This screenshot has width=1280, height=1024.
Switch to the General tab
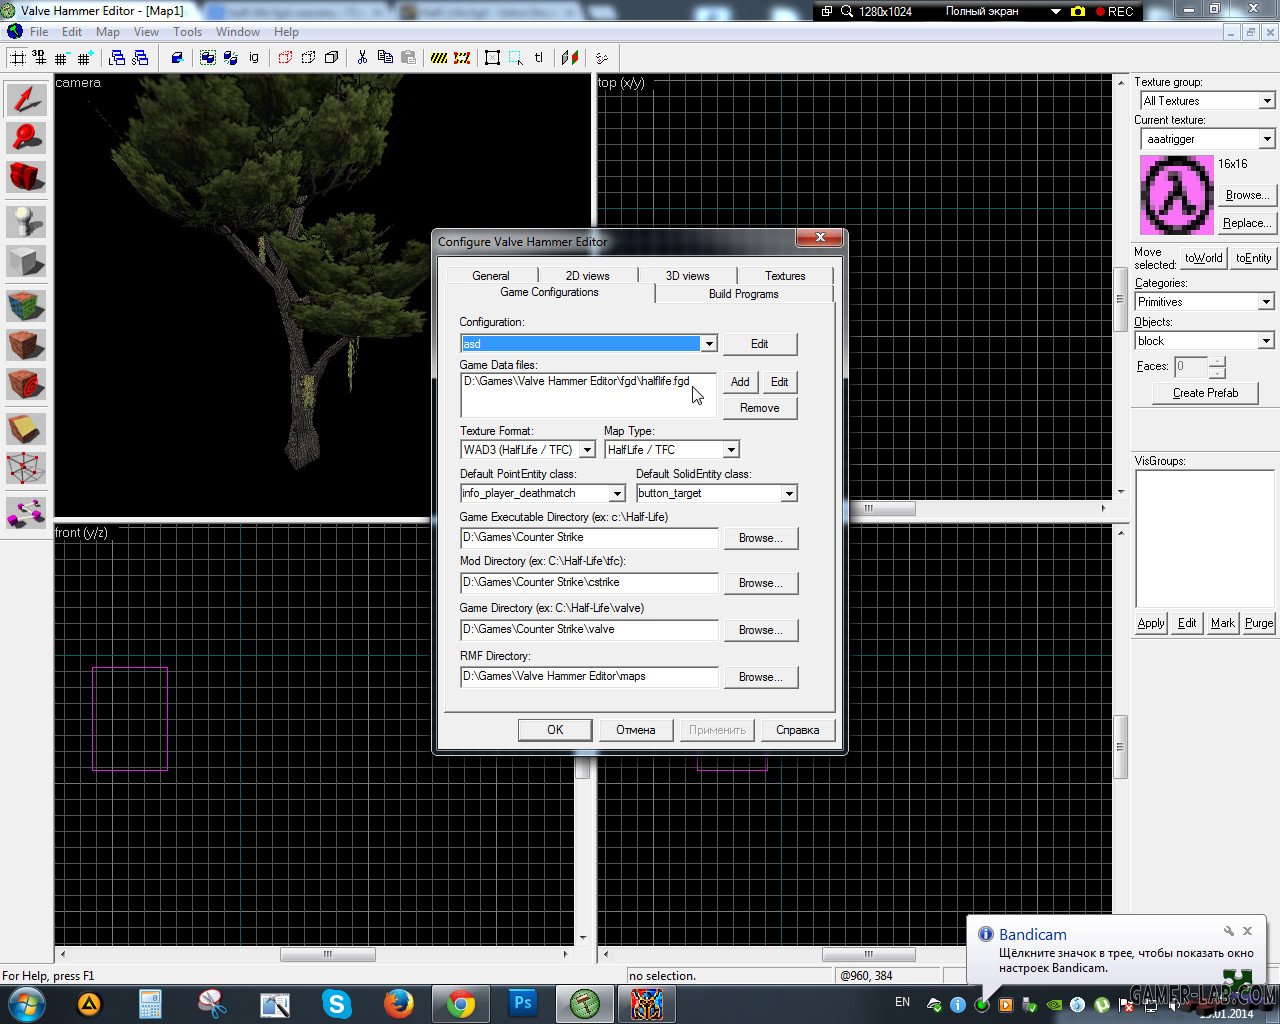coord(490,276)
